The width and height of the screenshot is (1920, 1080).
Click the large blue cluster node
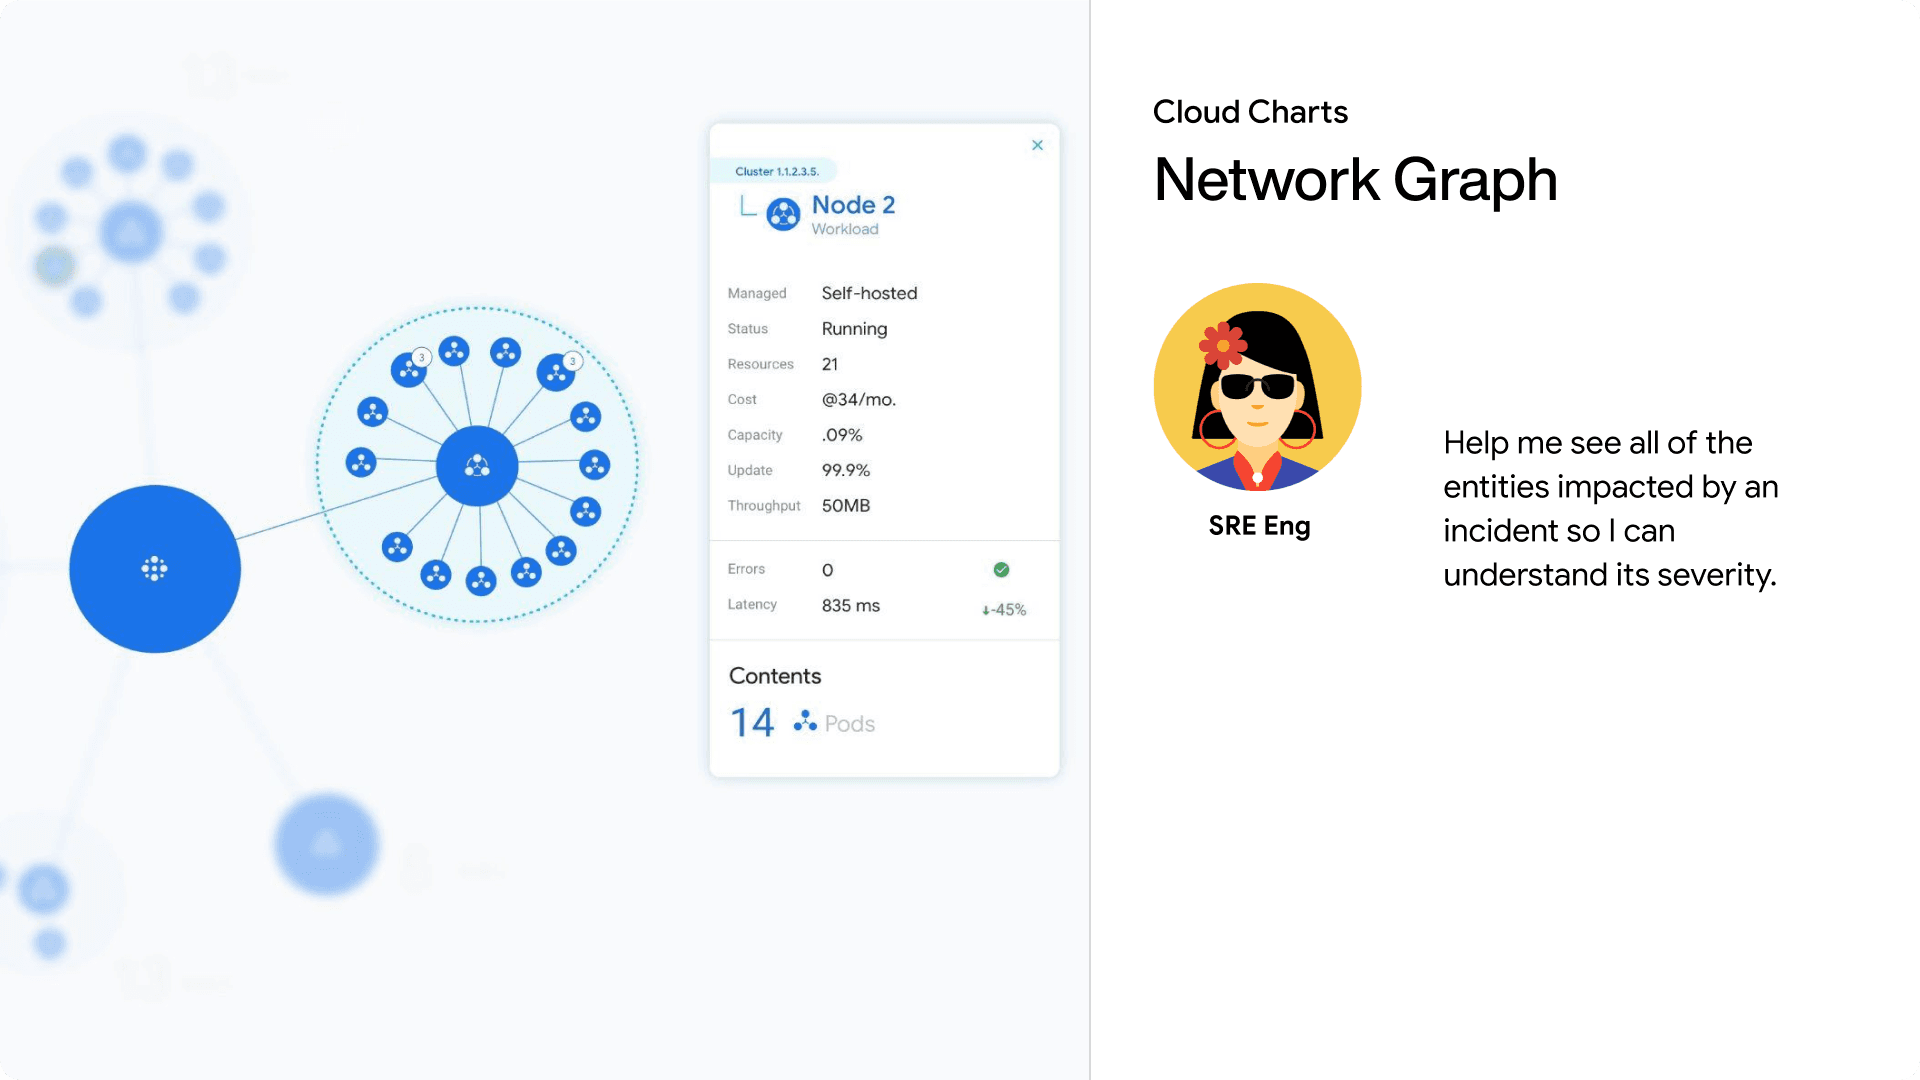(155, 569)
